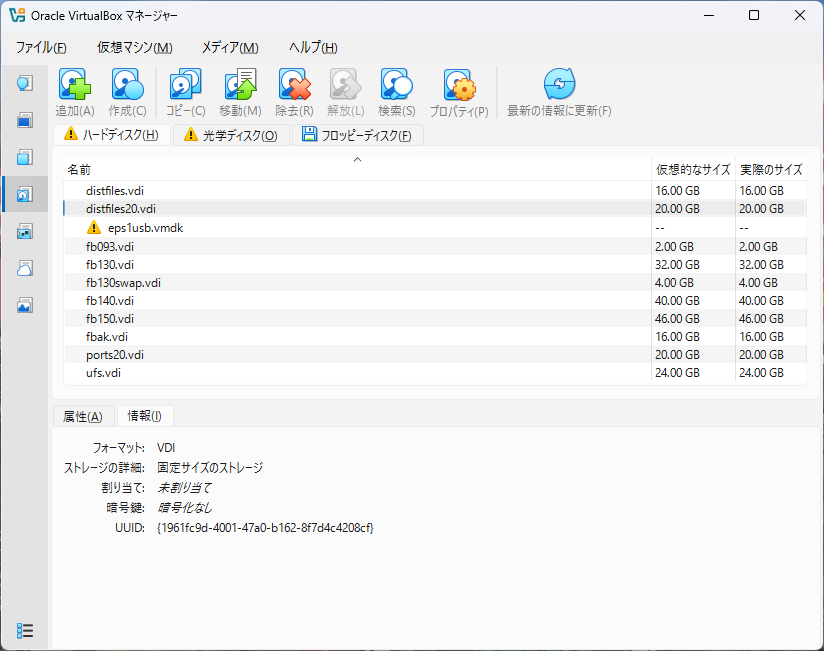Sort by the 実際のサイズ column header
Screen dimensions: 824x651
(x=771, y=169)
